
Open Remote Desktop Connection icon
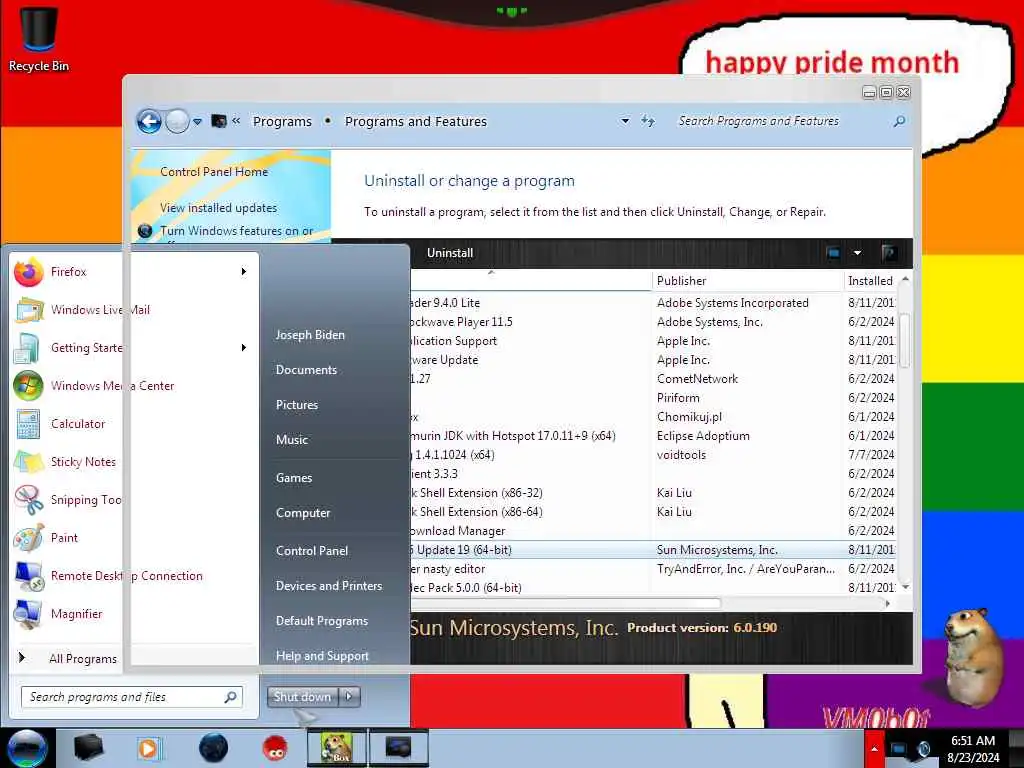(x=29, y=576)
